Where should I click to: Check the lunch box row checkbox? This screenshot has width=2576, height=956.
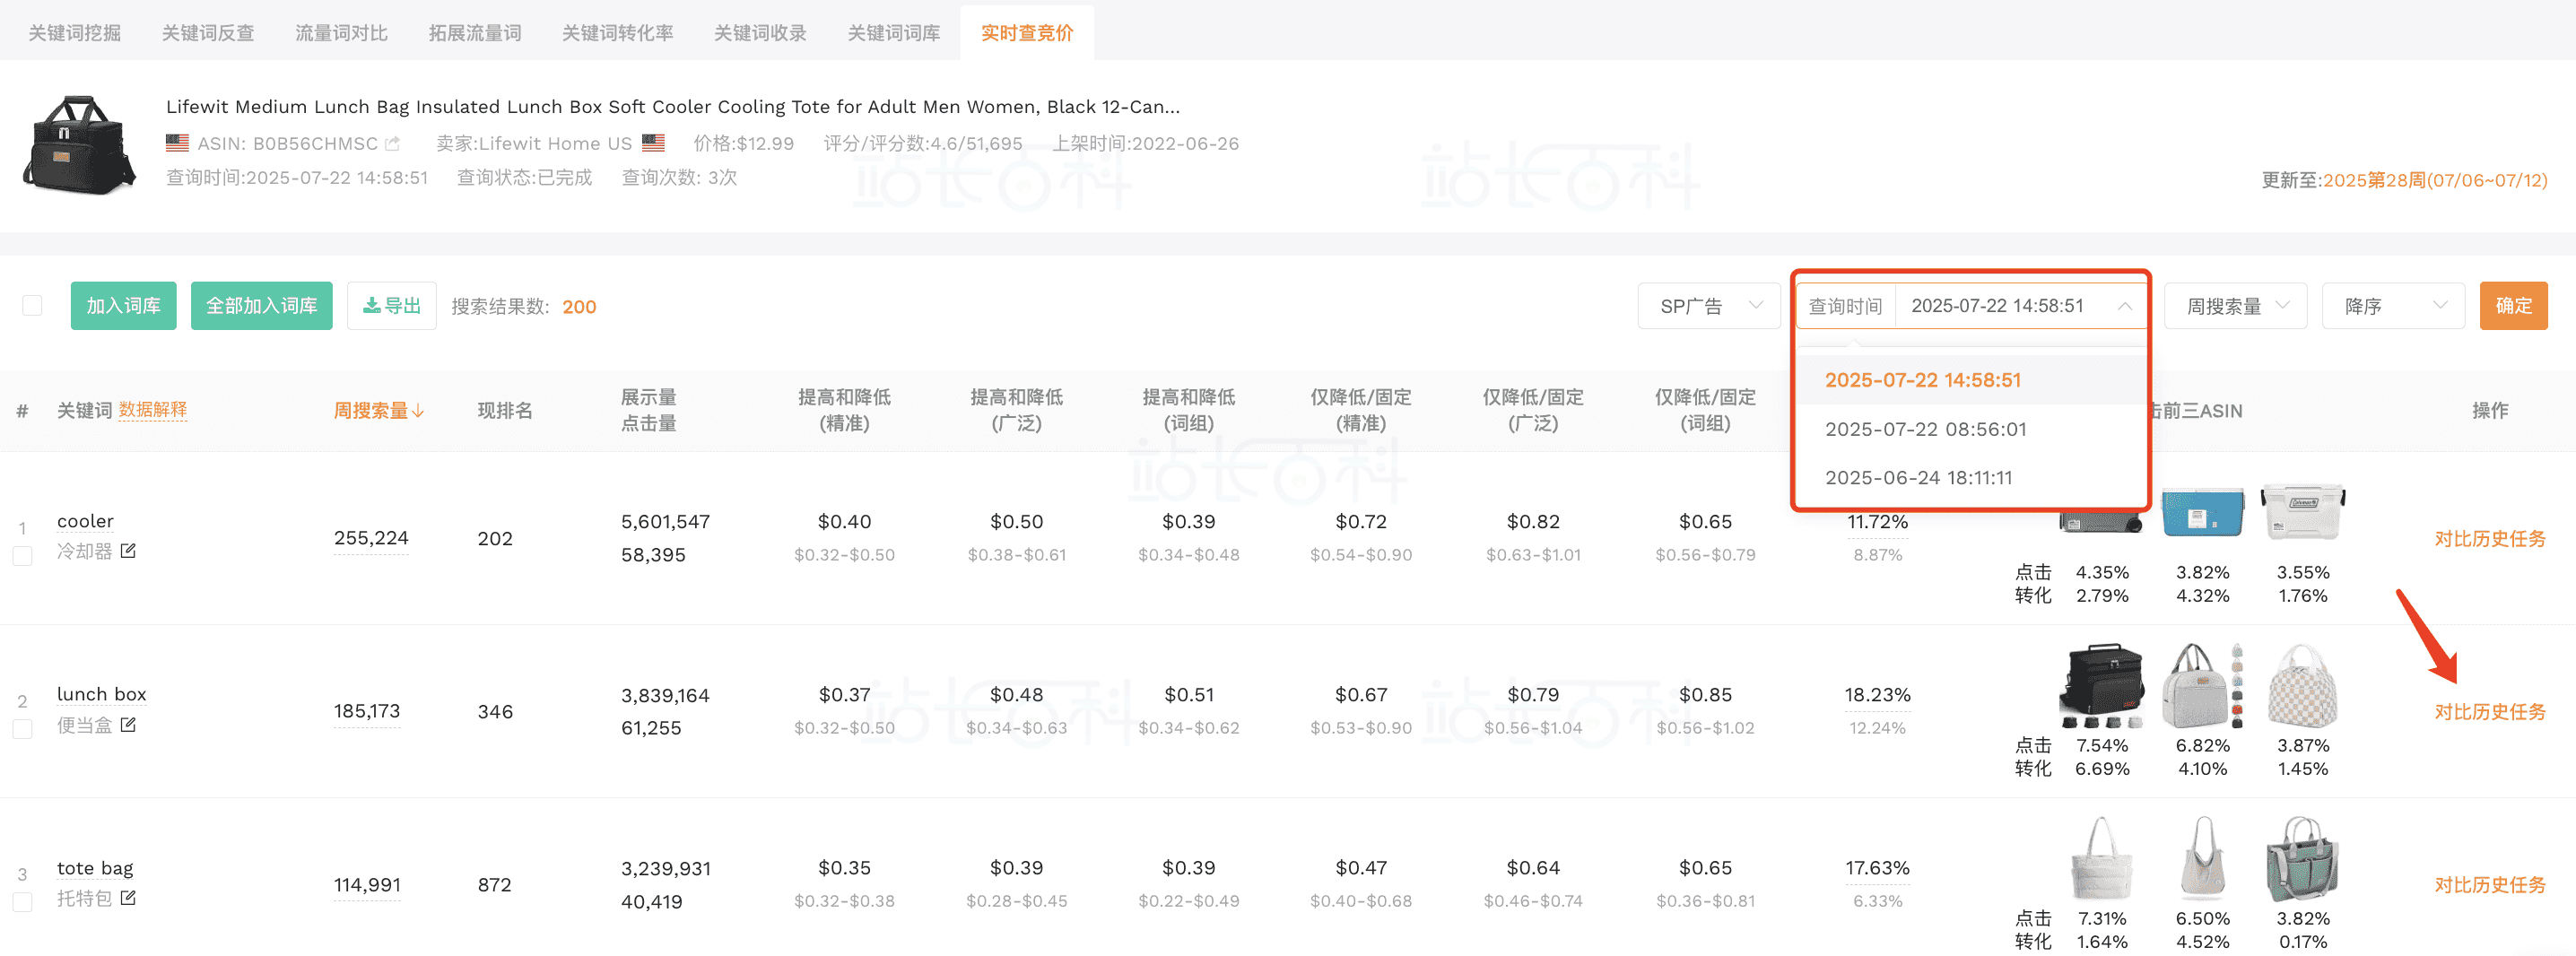coord(22,729)
